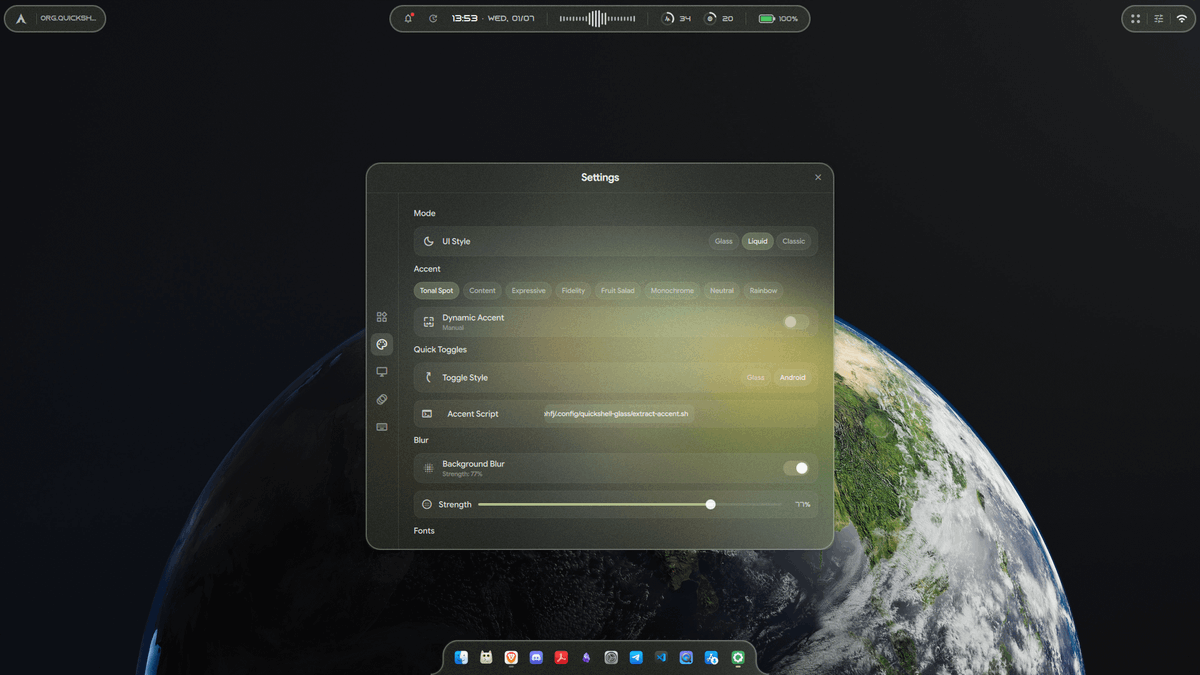
Task: Open the display monitor sidebar tab
Action: [382, 372]
